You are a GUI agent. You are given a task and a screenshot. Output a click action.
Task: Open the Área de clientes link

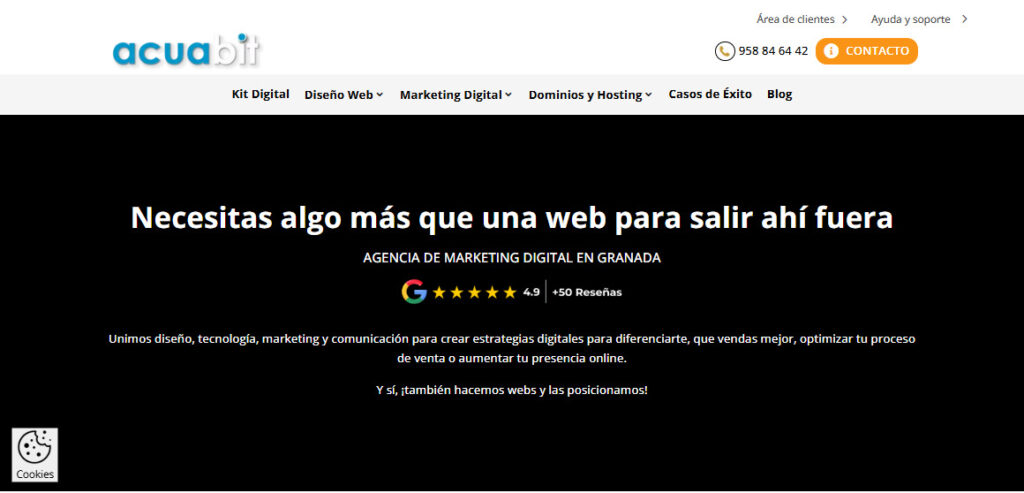[x=795, y=19]
